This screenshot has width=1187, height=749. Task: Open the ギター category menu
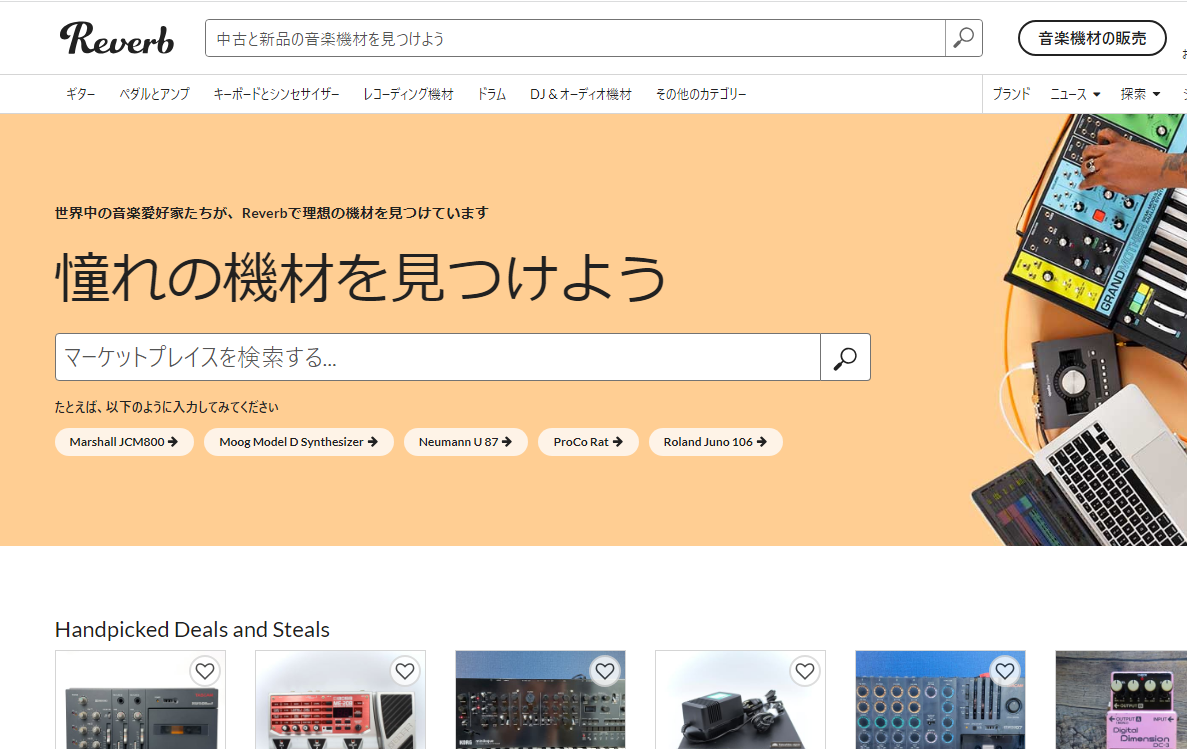[80, 94]
